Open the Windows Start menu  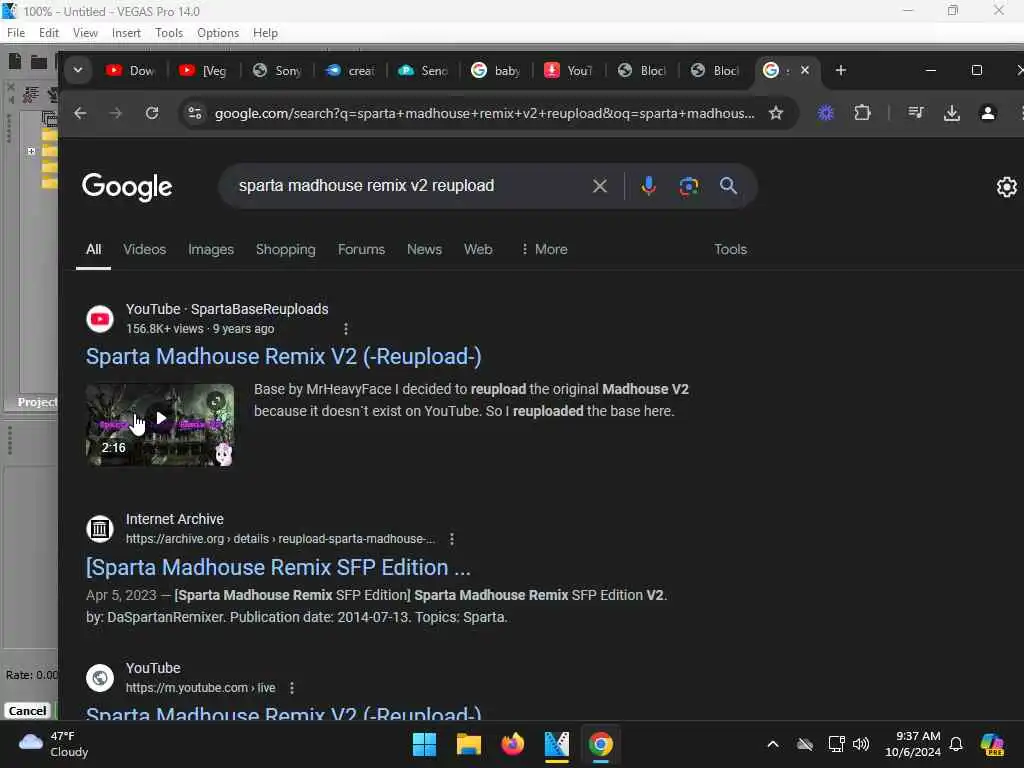click(424, 744)
